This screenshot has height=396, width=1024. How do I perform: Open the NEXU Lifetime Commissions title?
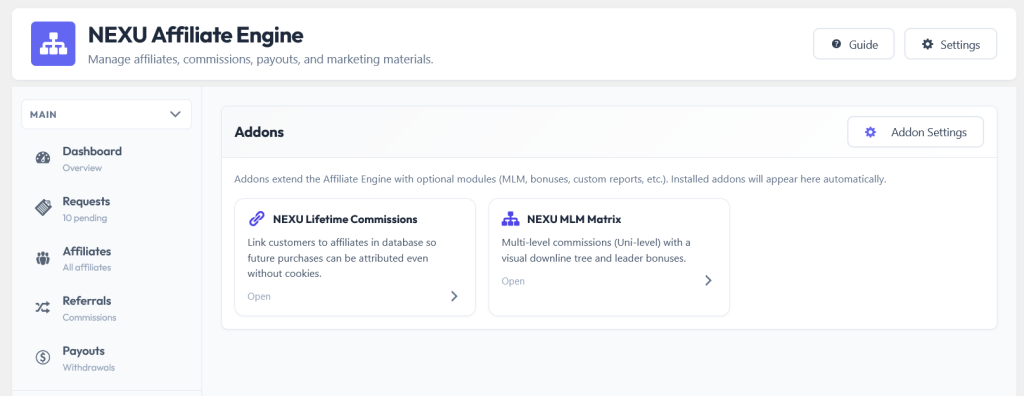[x=345, y=219]
